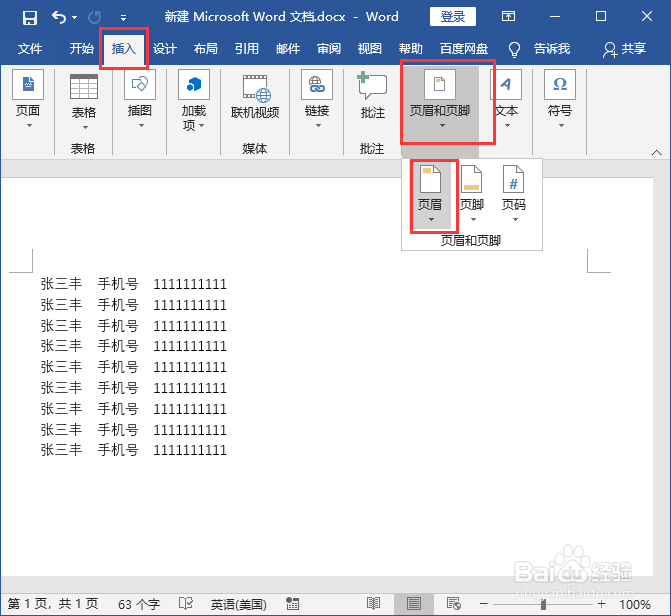Open the 布局 Layout tab

(206, 48)
